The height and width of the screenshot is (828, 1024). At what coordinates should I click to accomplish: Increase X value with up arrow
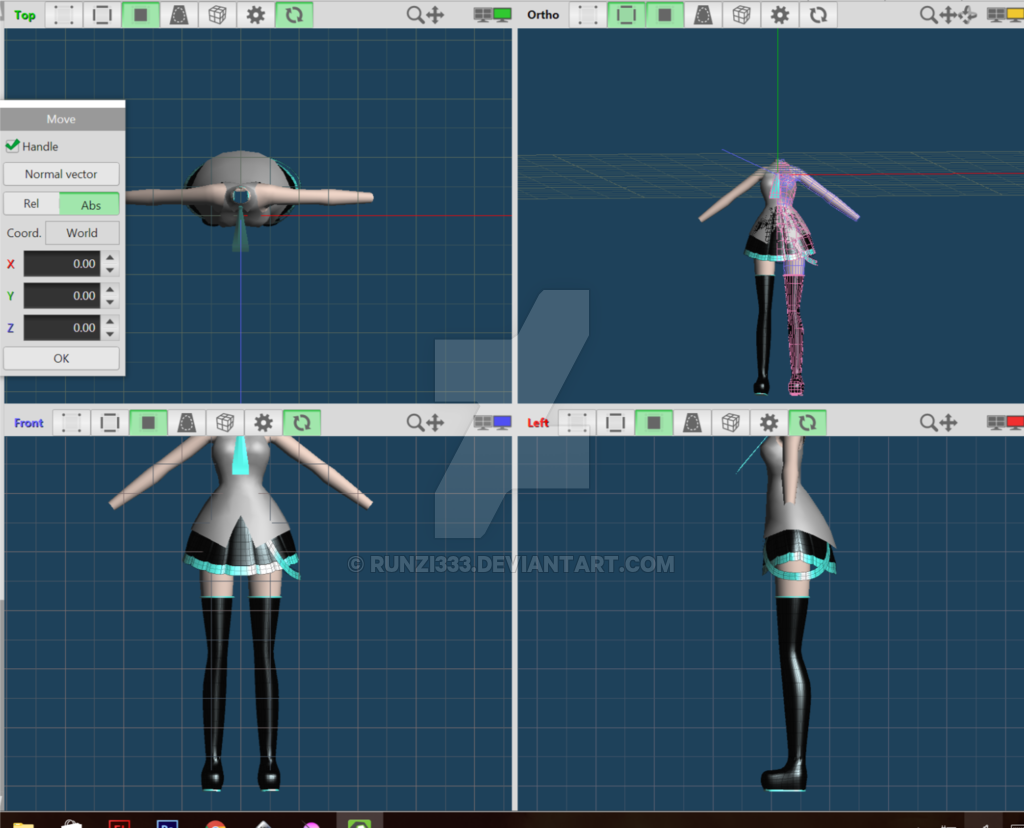(x=110, y=257)
